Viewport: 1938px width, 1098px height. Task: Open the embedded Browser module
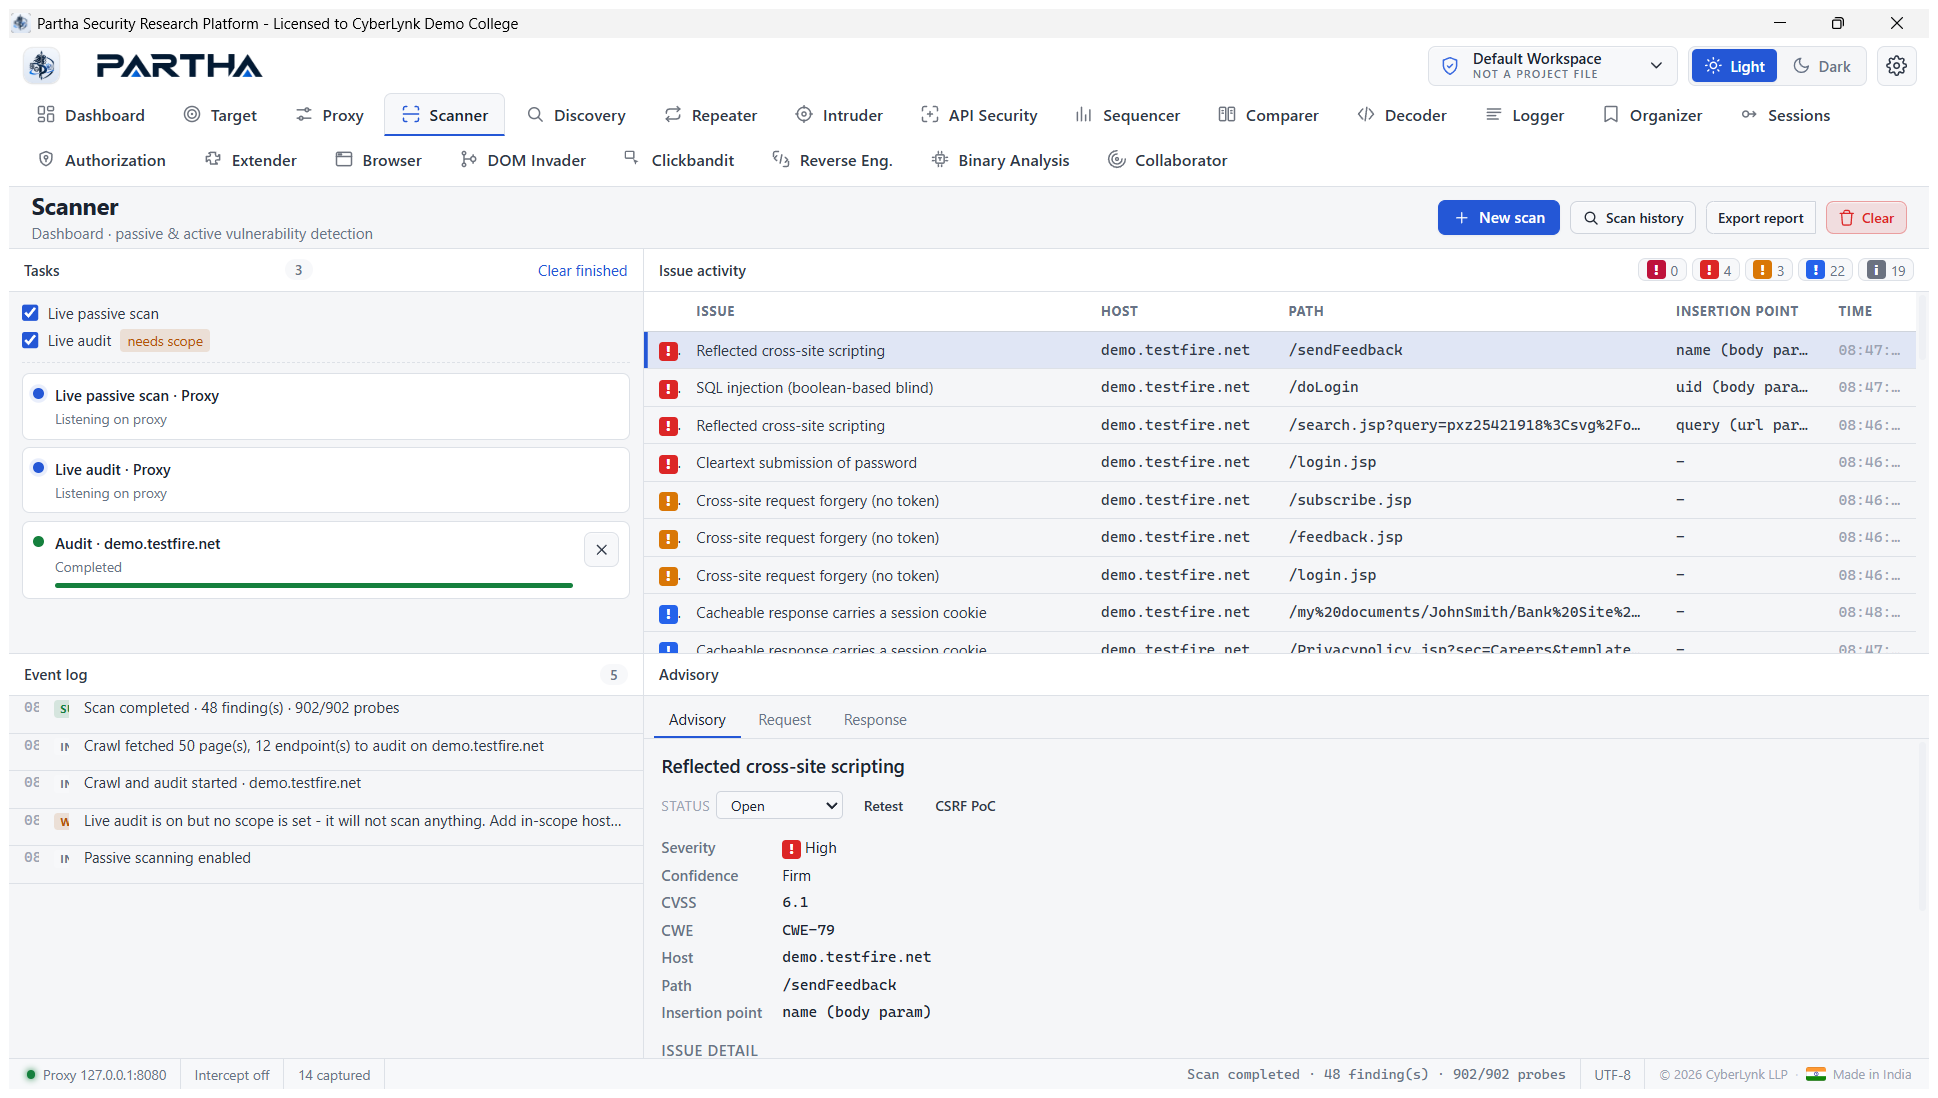[378, 160]
